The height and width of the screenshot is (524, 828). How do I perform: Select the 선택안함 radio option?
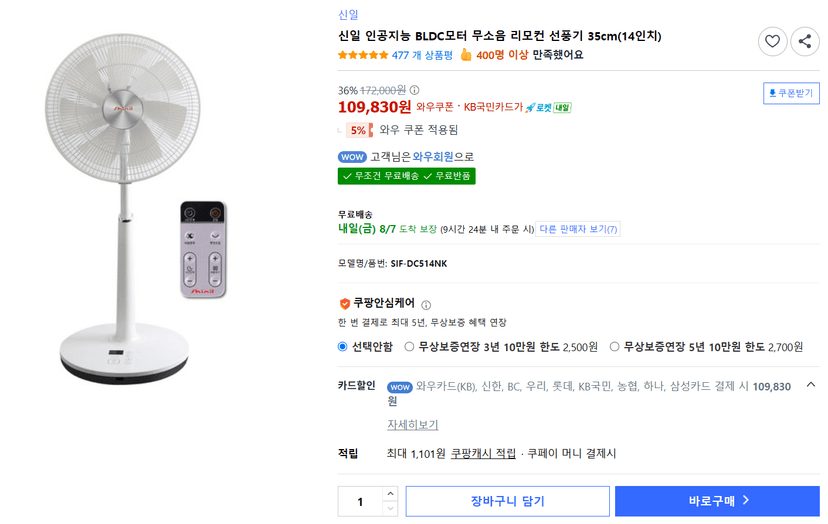click(x=343, y=347)
